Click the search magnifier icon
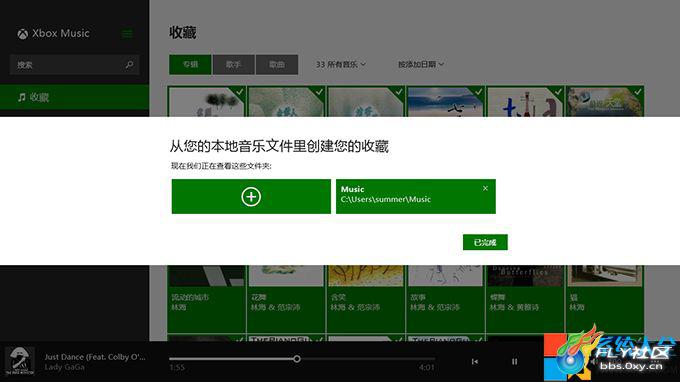 [x=129, y=65]
